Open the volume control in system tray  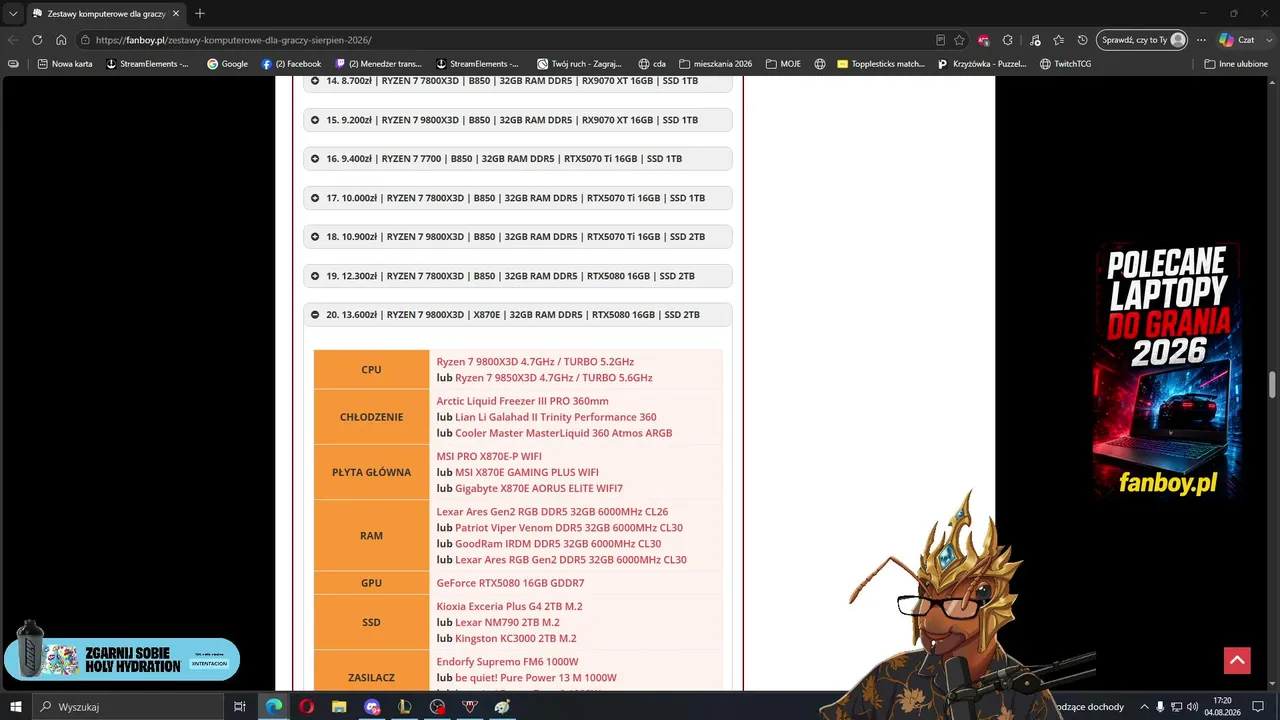1192,707
